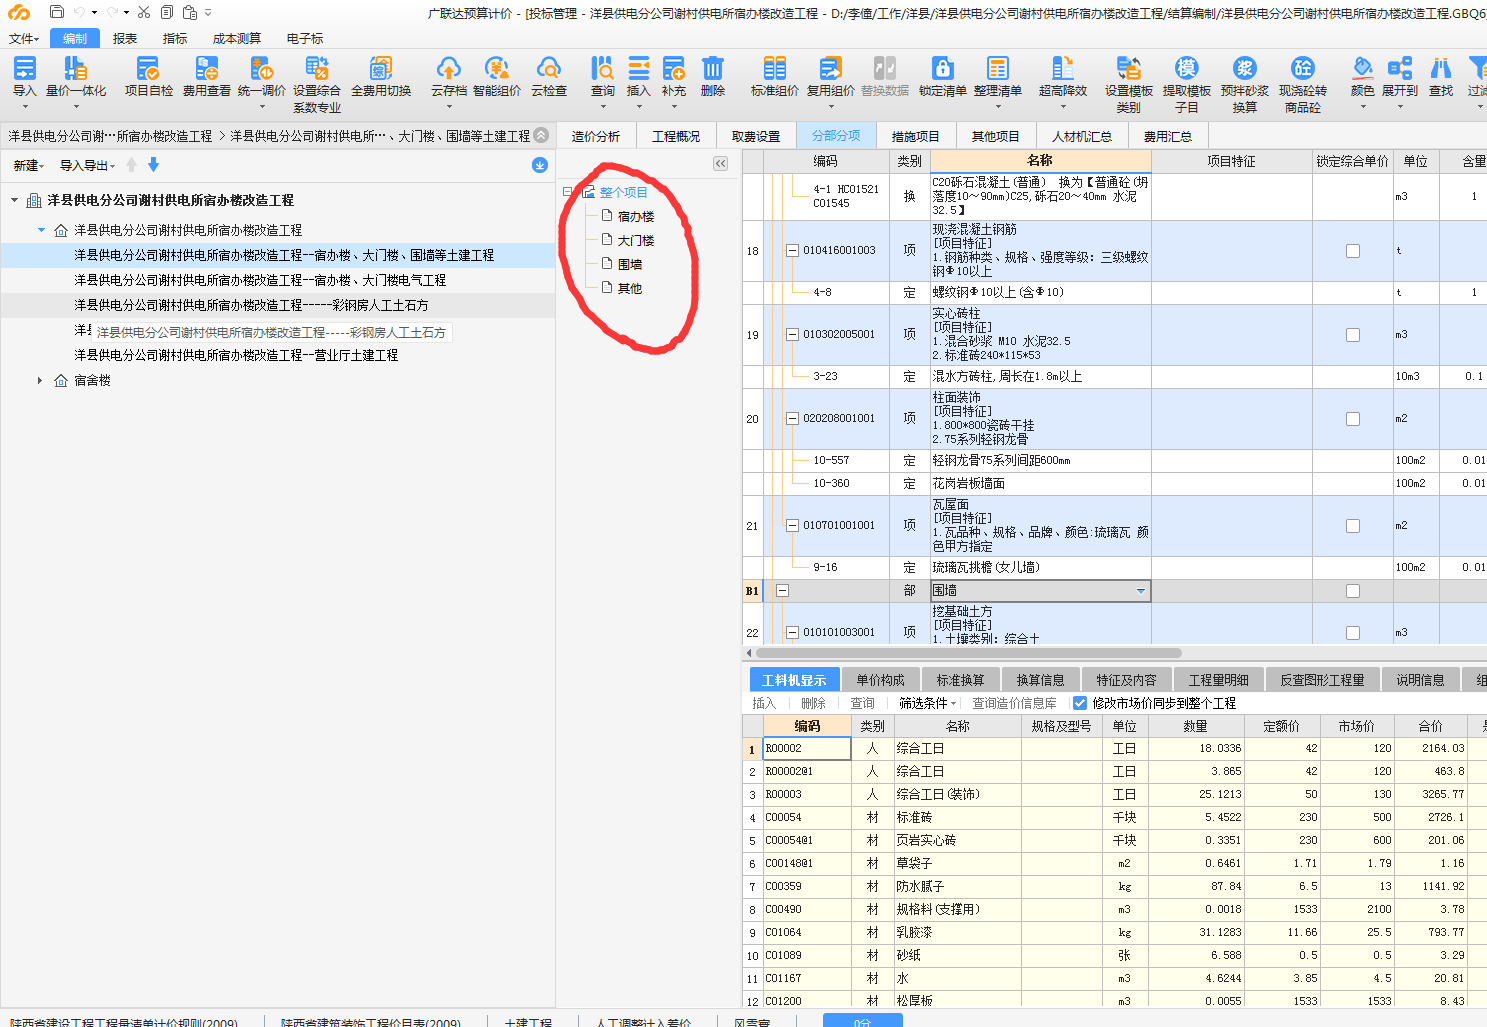Expand the 宿舍楼 tree node
The width and height of the screenshot is (1487, 1027).
tap(40, 381)
